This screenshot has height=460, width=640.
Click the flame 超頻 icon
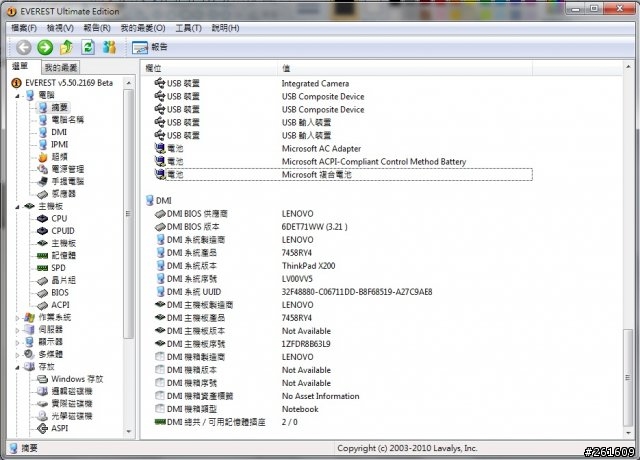click(x=43, y=157)
